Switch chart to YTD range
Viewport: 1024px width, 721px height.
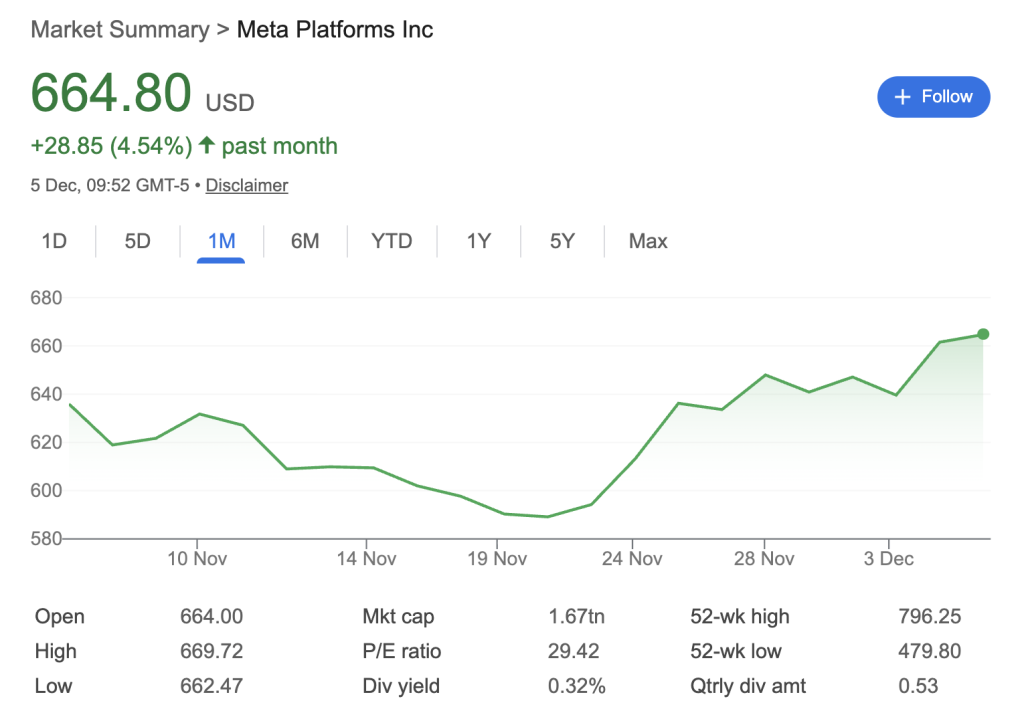391,241
